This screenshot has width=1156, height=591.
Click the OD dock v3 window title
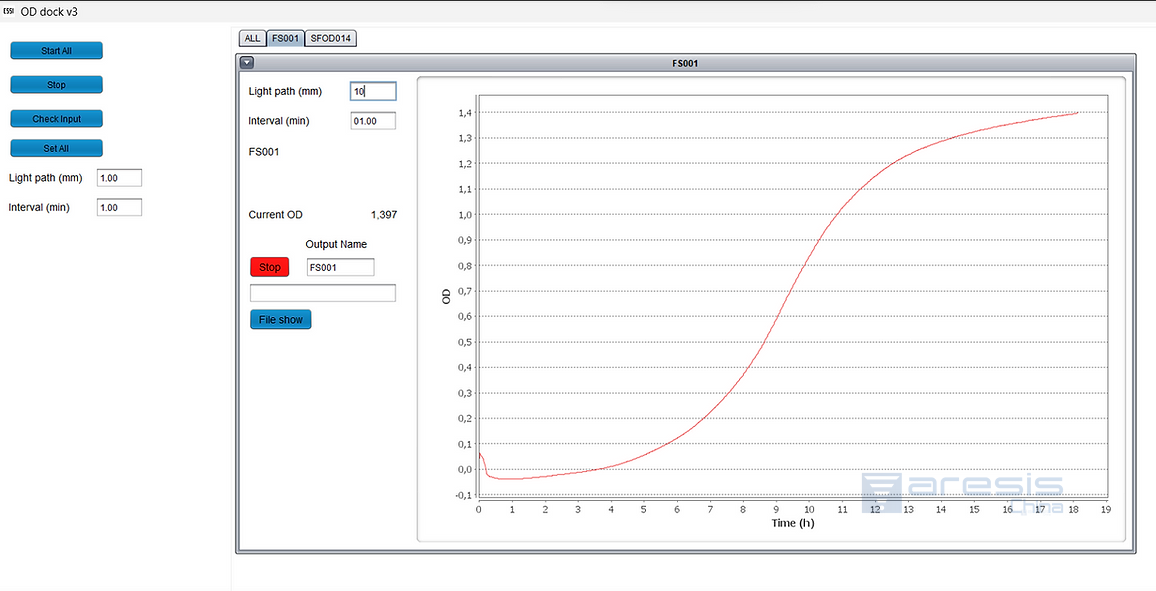49,12
